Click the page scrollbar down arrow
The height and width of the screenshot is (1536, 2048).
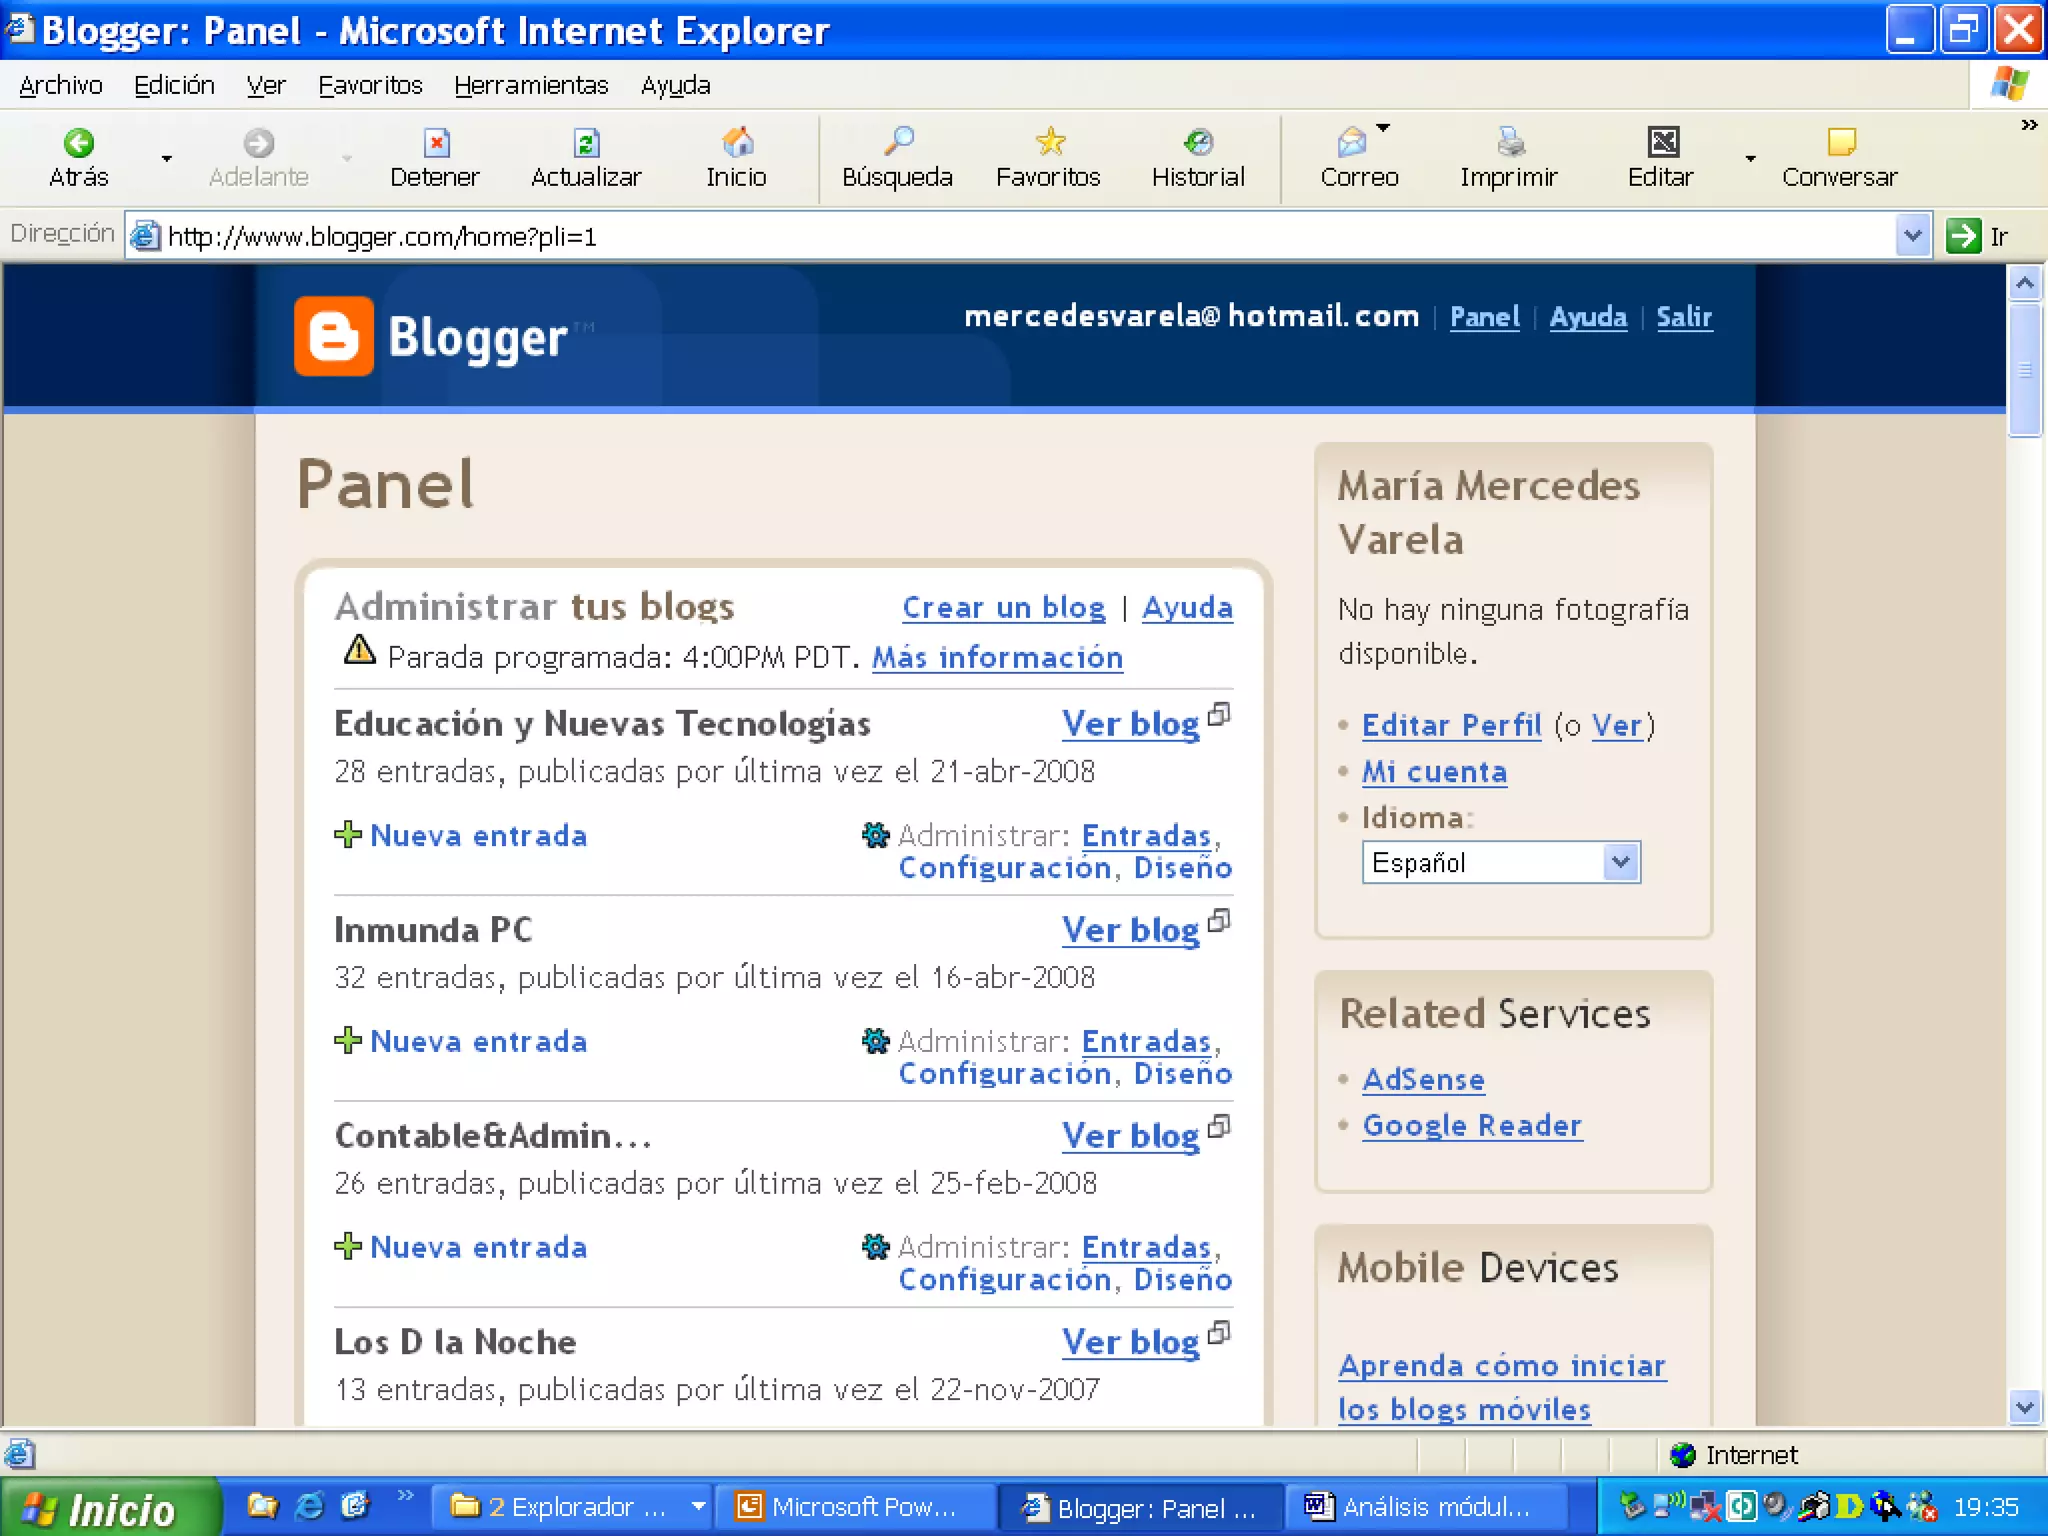(2025, 1408)
